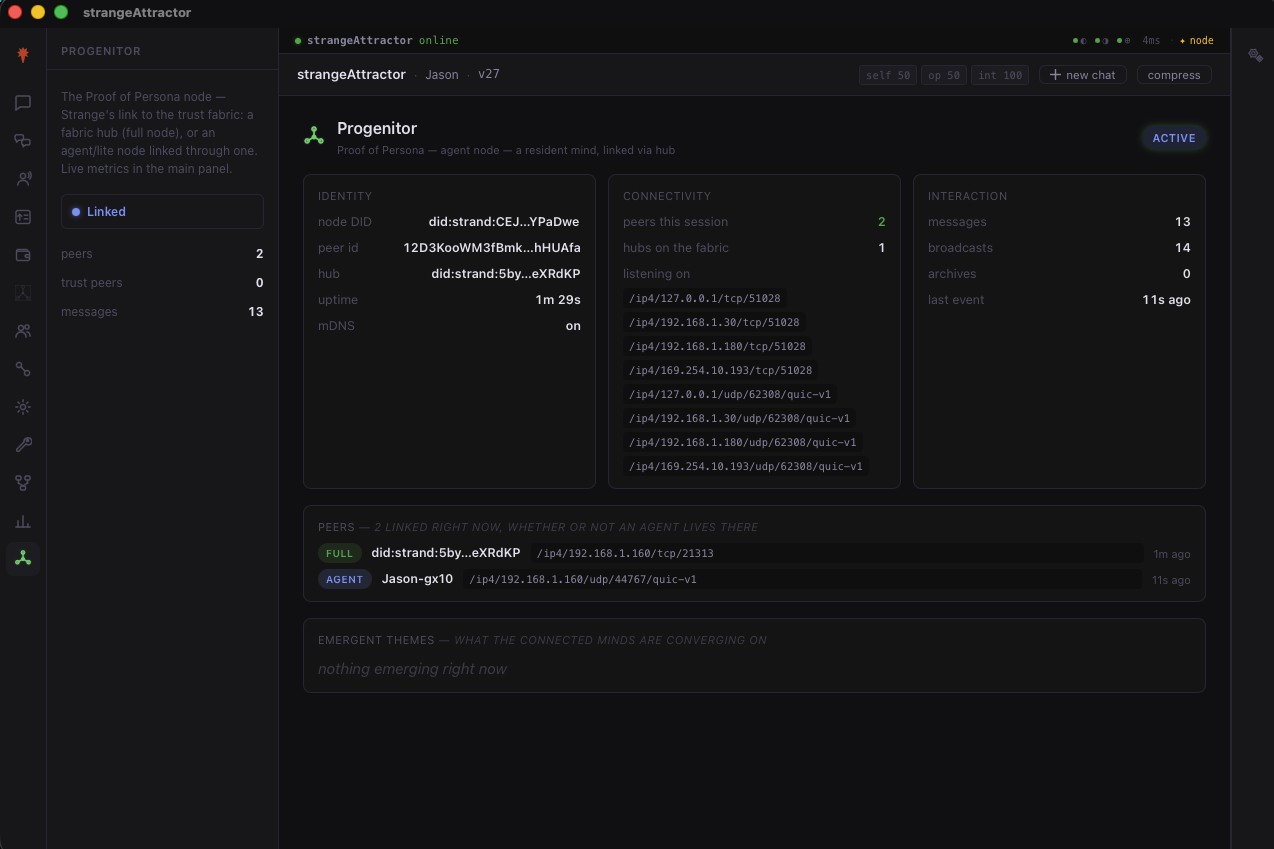This screenshot has height=849, width=1274.
Task: Click the green Progenitor heading icon
Action: pos(314,136)
